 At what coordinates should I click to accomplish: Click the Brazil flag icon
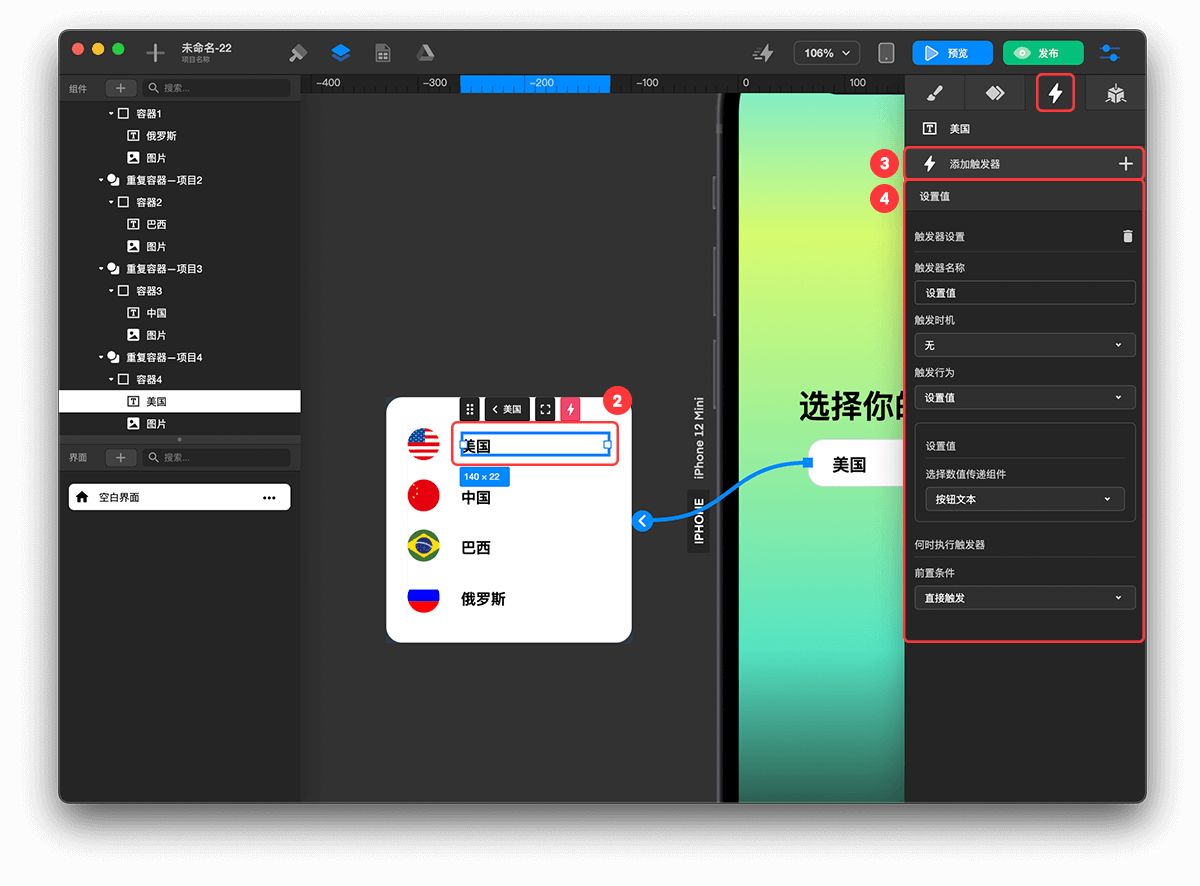[424, 546]
